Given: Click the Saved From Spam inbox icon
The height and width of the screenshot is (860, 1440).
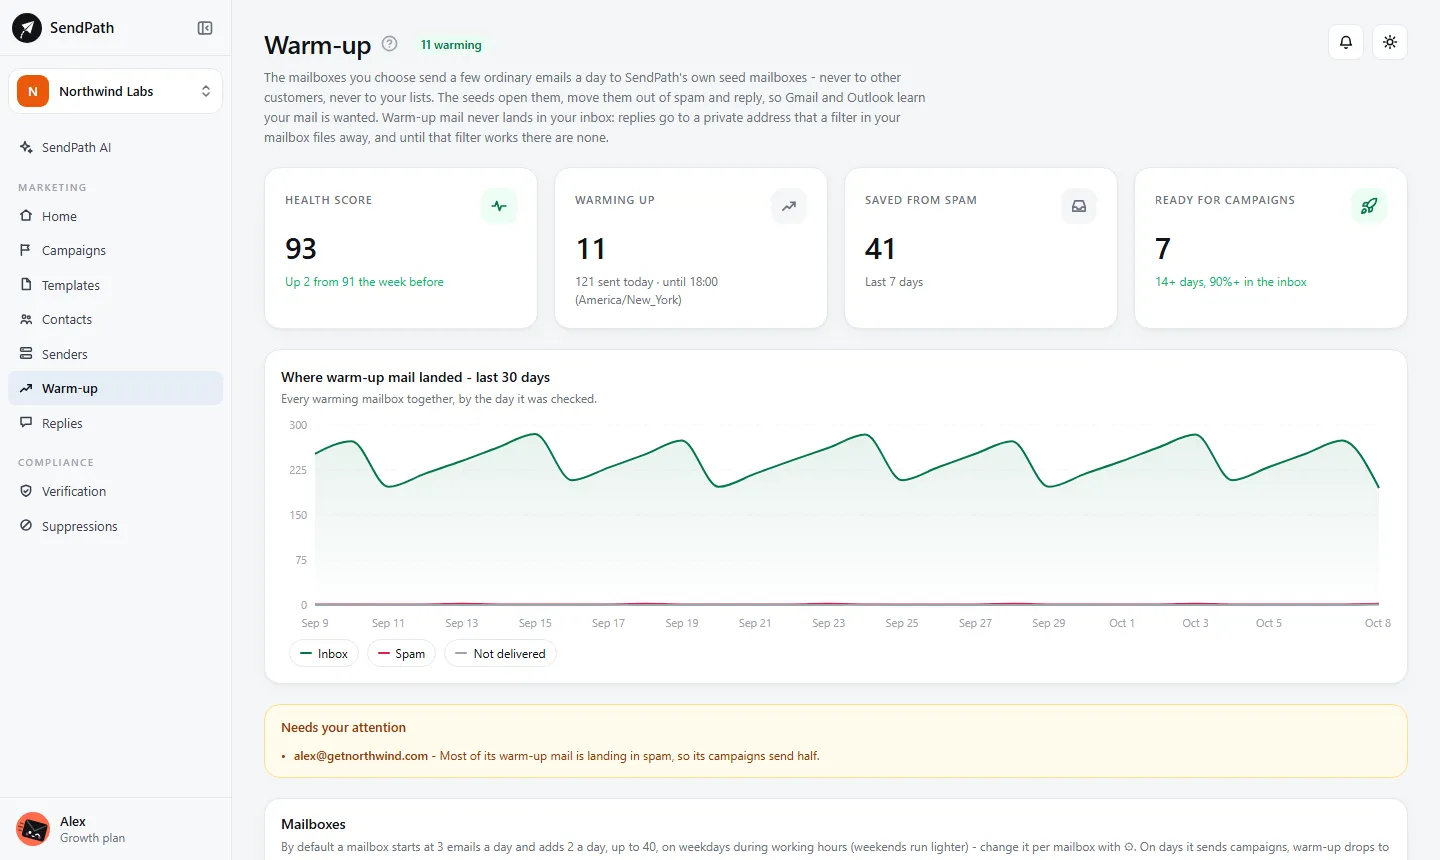Looking at the screenshot, I should (1079, 206).
